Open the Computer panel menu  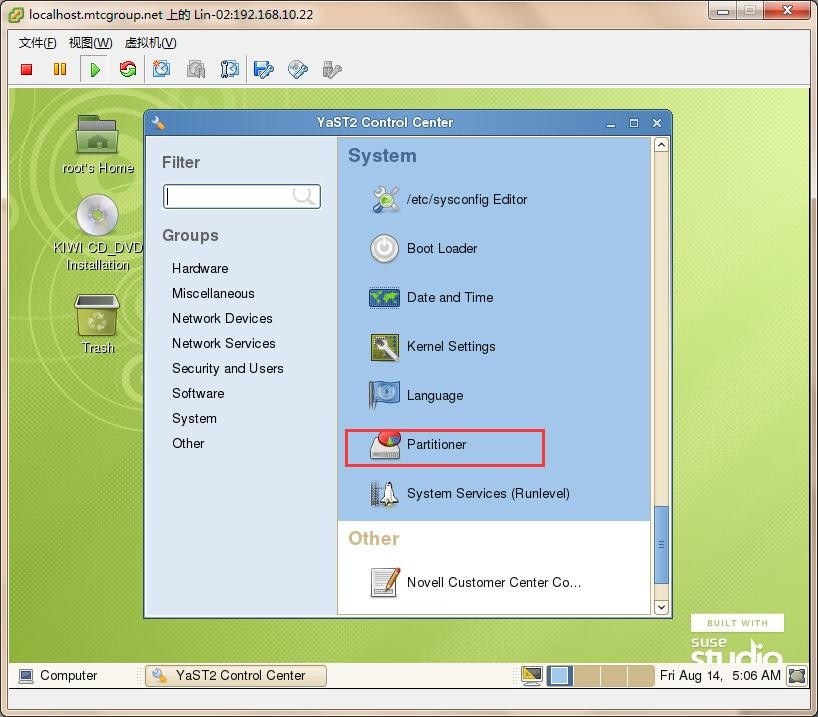pyautogui.click(x=58, y=676)
